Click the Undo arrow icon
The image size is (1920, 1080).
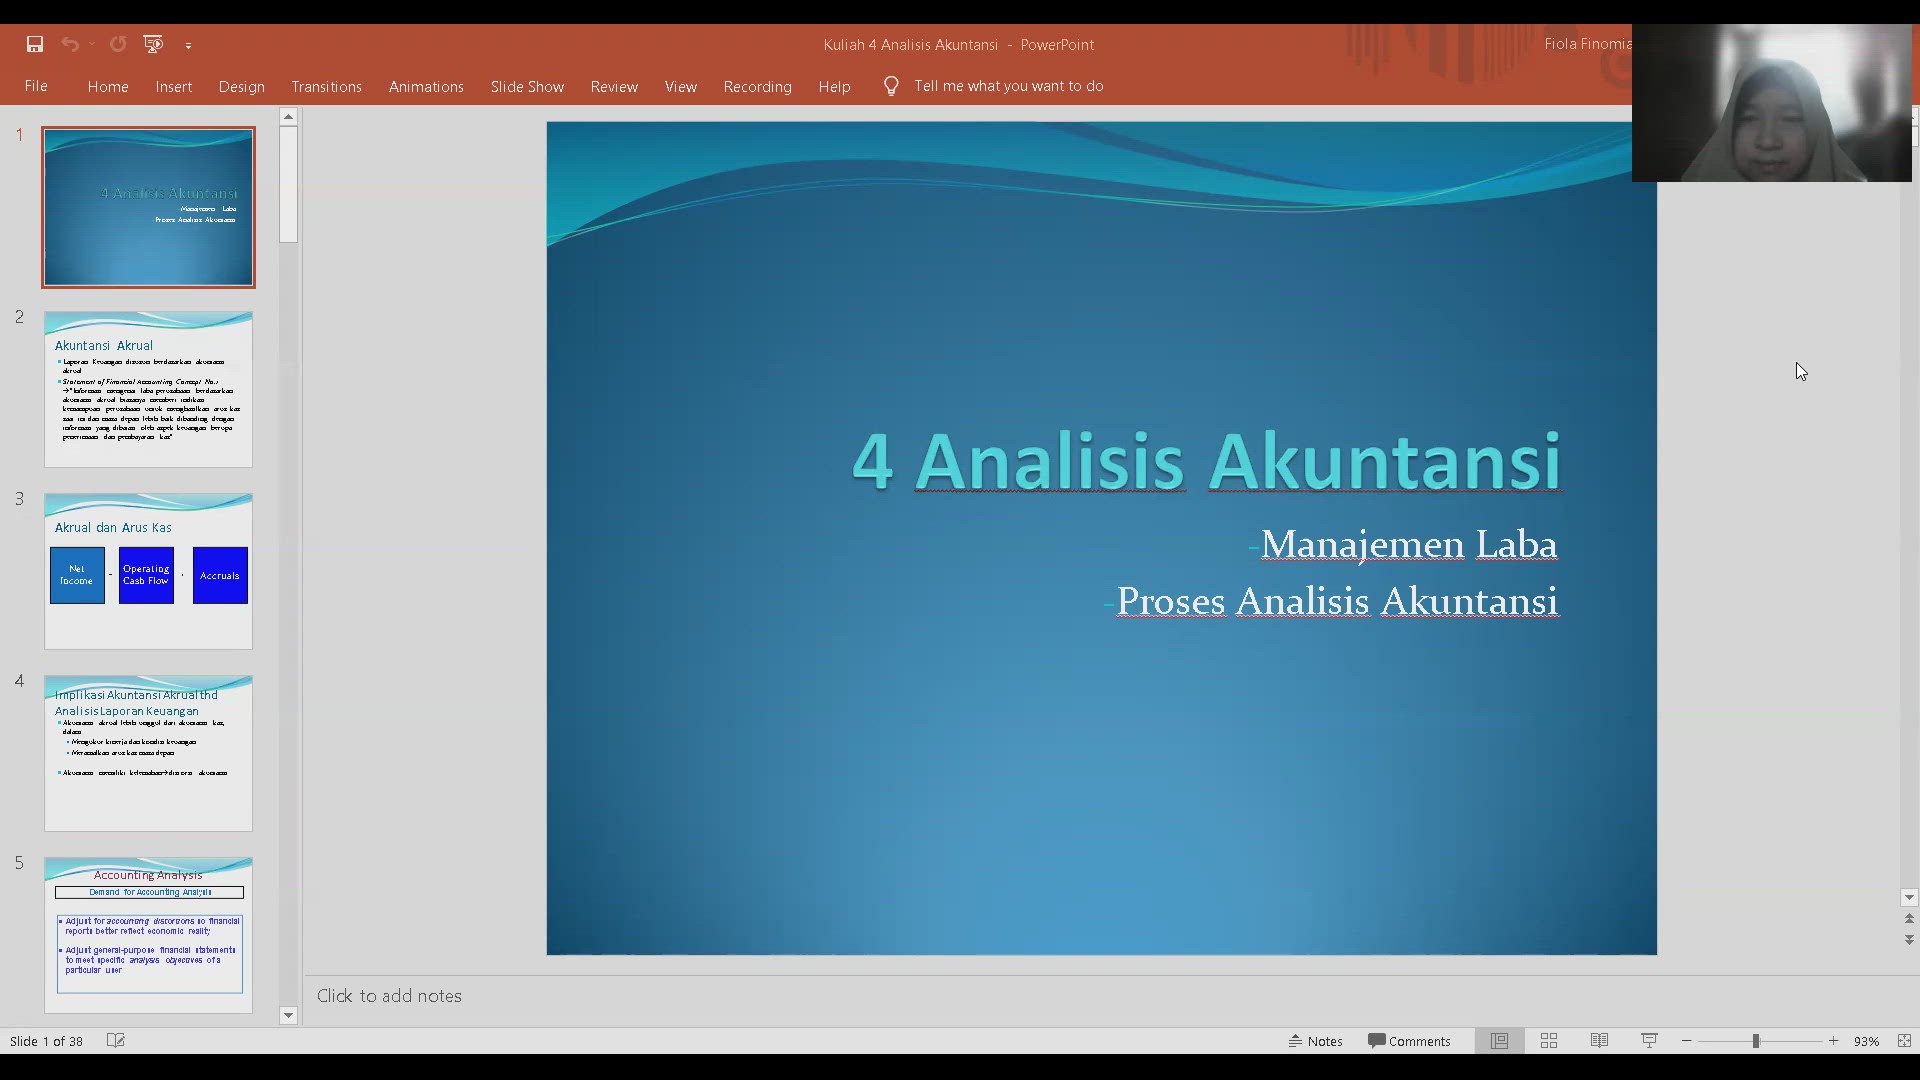pyautogui.click(x=69, y=44)
